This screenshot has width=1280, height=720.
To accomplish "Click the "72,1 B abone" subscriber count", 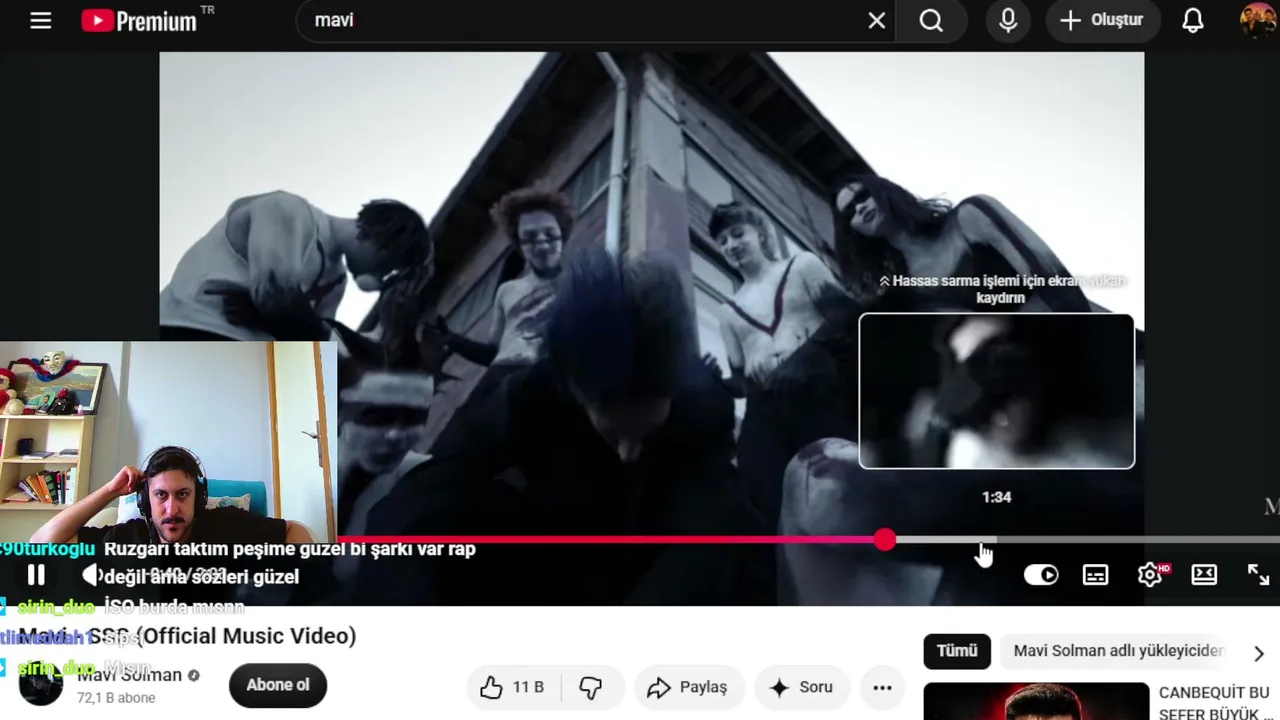I will [x=116, y=698].
